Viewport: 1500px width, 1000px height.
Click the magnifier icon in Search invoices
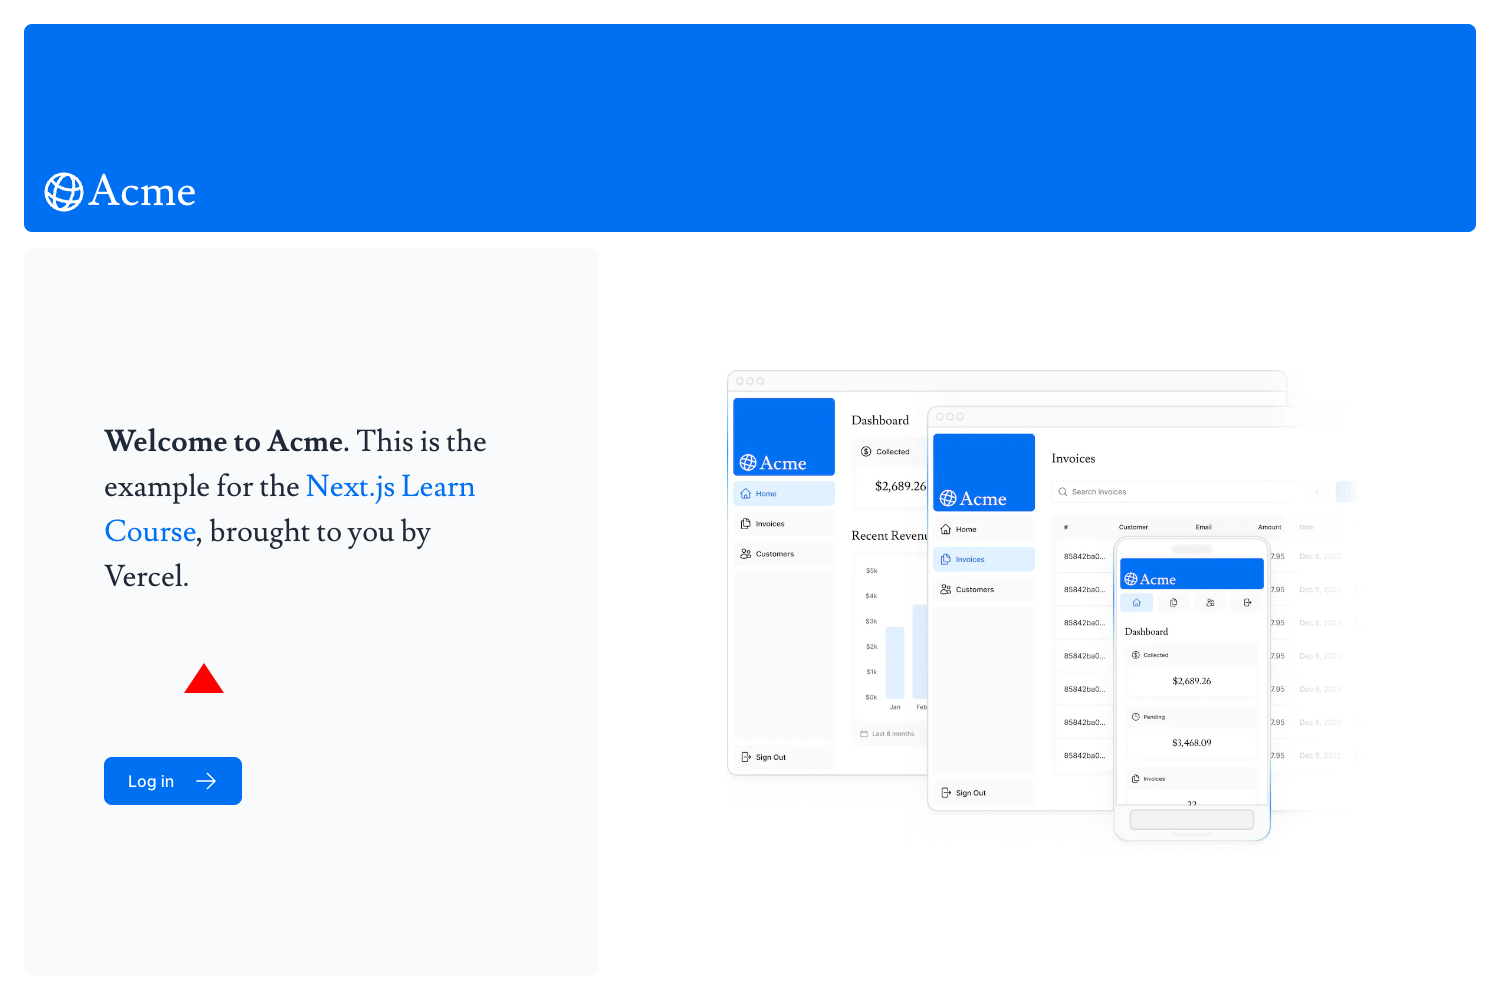pyautogui.click(x=1063, y=491)
